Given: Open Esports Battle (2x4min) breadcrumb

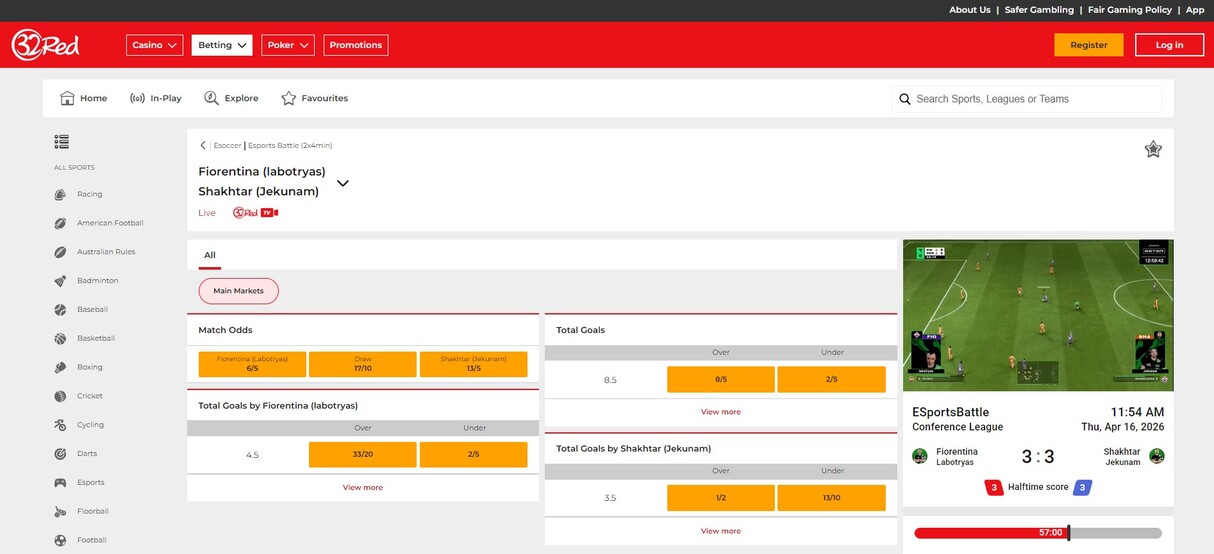Looking at the screenshot, I should [290, 145].
